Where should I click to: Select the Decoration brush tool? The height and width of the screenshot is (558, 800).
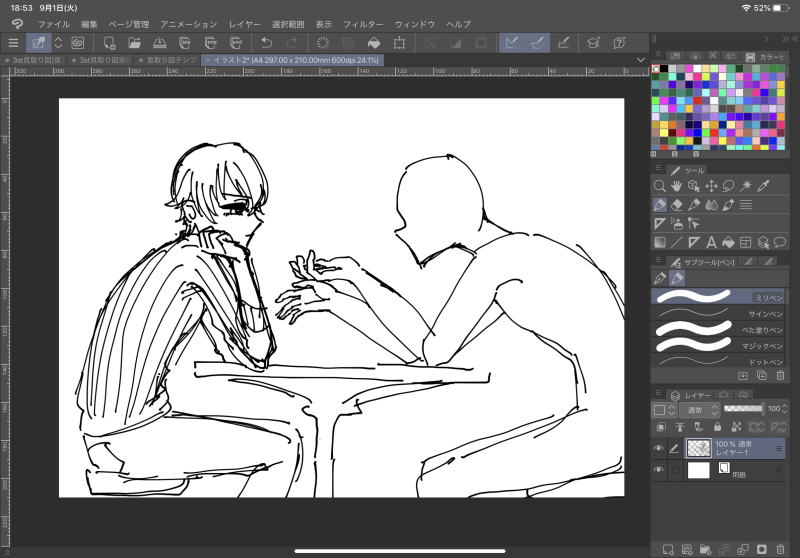click(729, 205)
